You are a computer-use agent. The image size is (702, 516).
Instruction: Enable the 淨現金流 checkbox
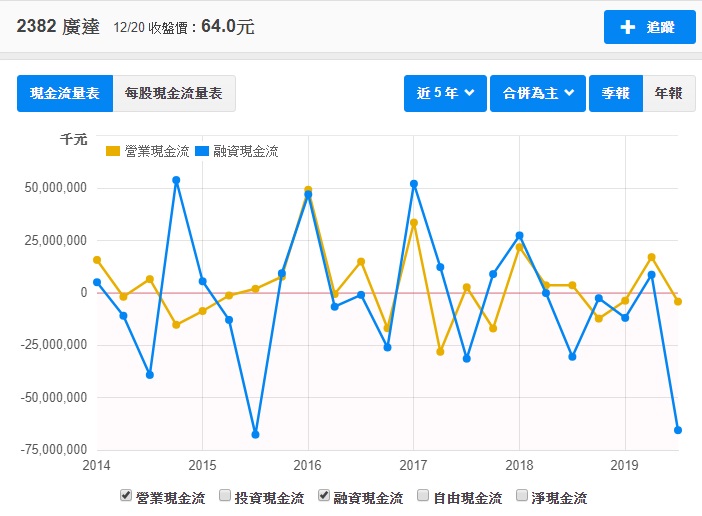522,495
